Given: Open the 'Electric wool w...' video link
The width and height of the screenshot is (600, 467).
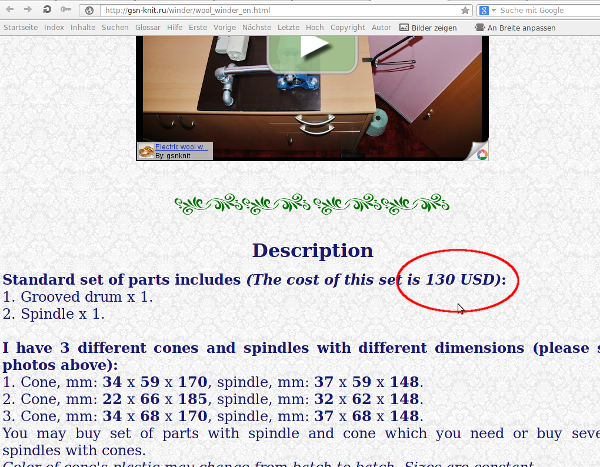Looking at the screenshot, I should [x=181, y=147].
